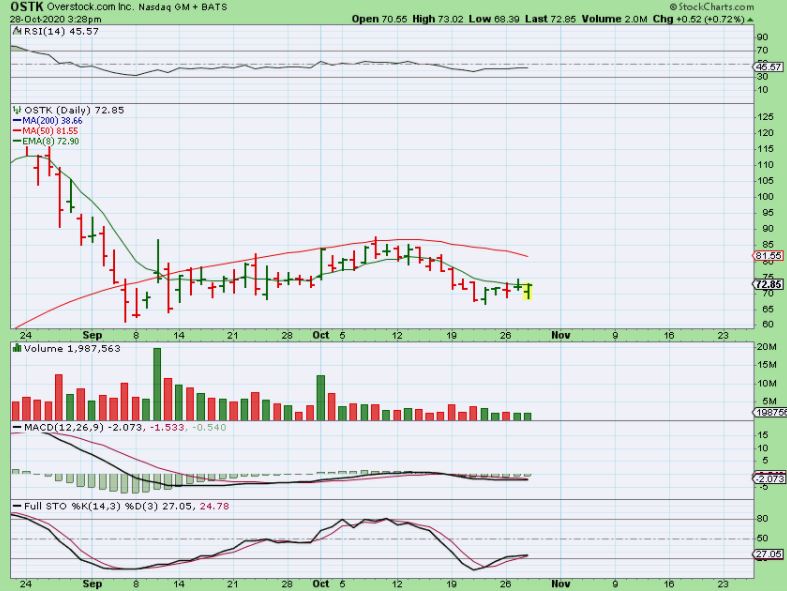Click the 45.57 RSI axis value tag
The image size is (787, 591).
769,67
